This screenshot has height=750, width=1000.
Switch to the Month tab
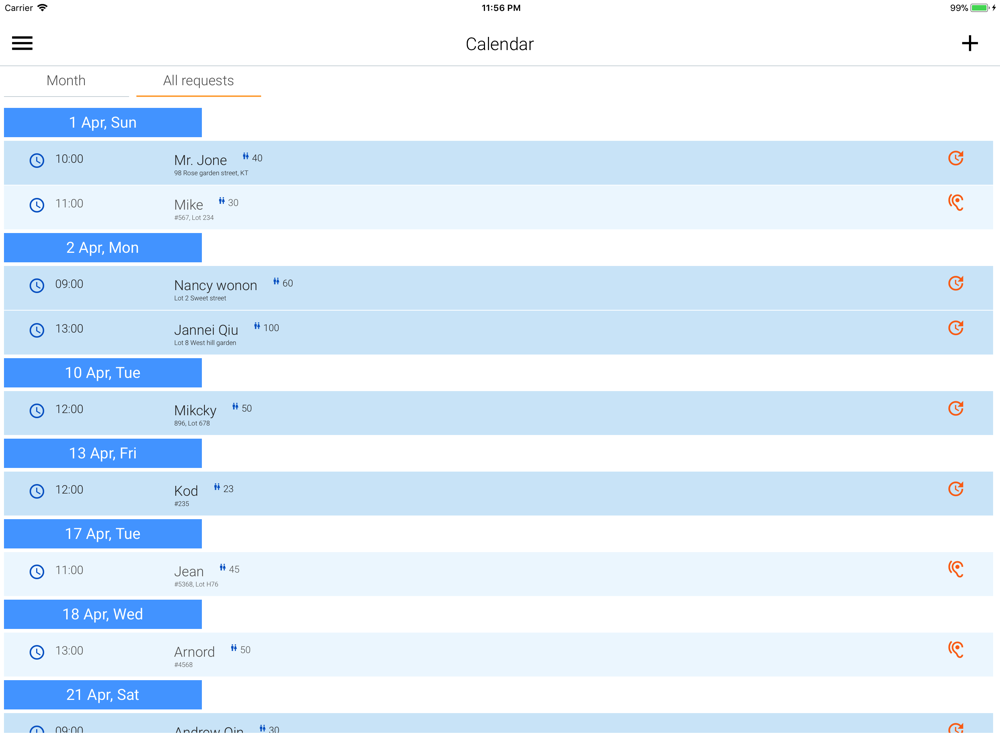coord(66,81)
